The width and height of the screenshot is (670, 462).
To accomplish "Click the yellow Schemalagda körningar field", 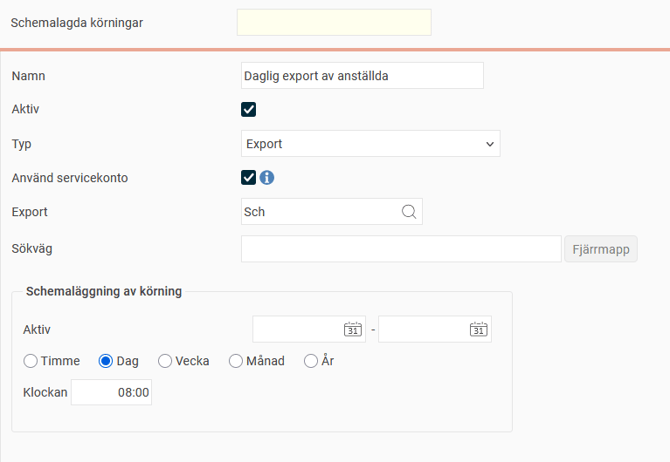I will pyautogui.click(x=334, y=22).
